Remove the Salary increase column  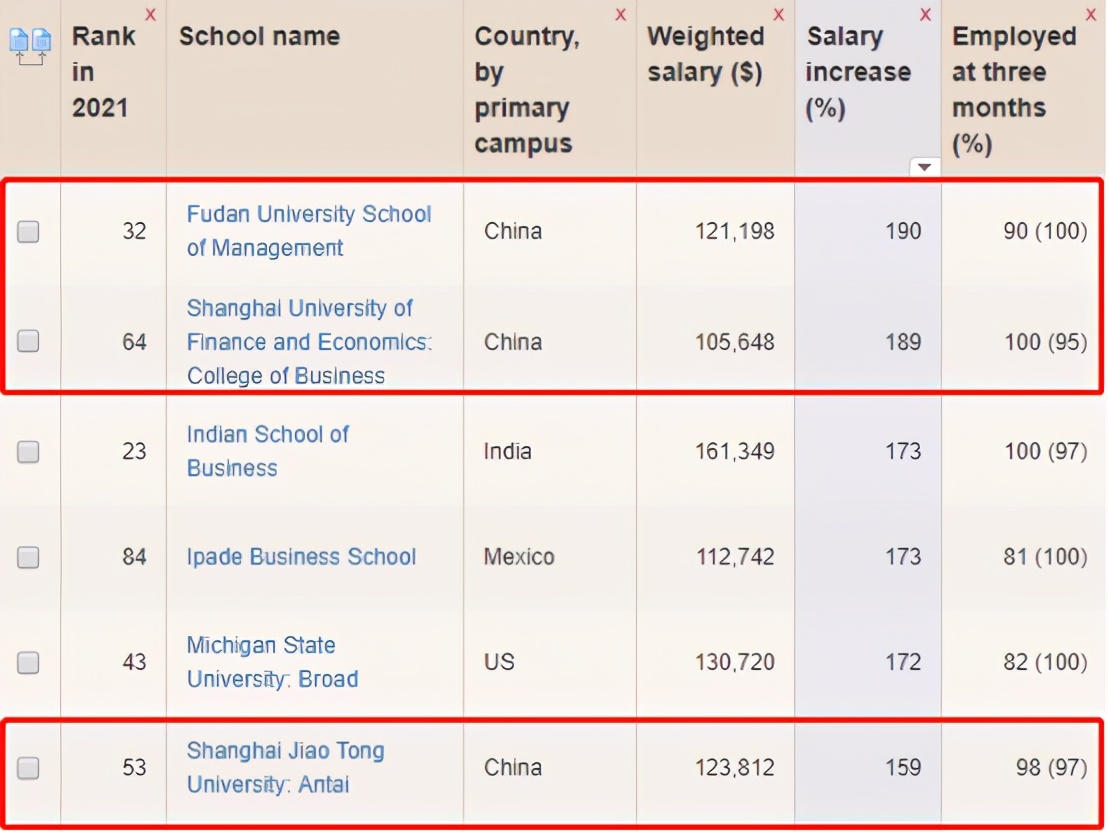click(925, 14)
